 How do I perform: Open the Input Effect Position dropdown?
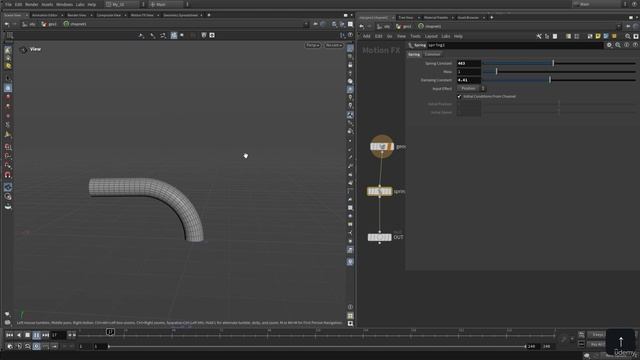tap(471, 89)
